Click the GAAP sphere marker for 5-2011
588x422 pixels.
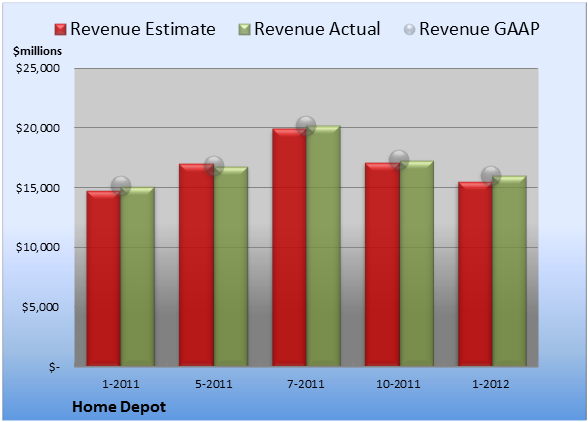tap(214, 165)
